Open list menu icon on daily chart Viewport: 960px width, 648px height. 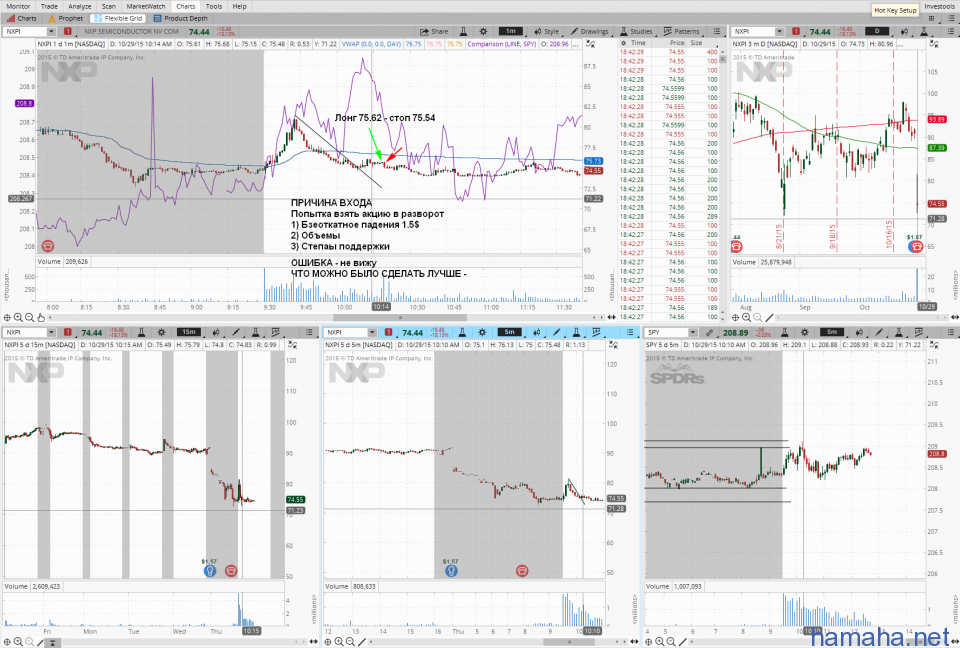tap(951, 31)
